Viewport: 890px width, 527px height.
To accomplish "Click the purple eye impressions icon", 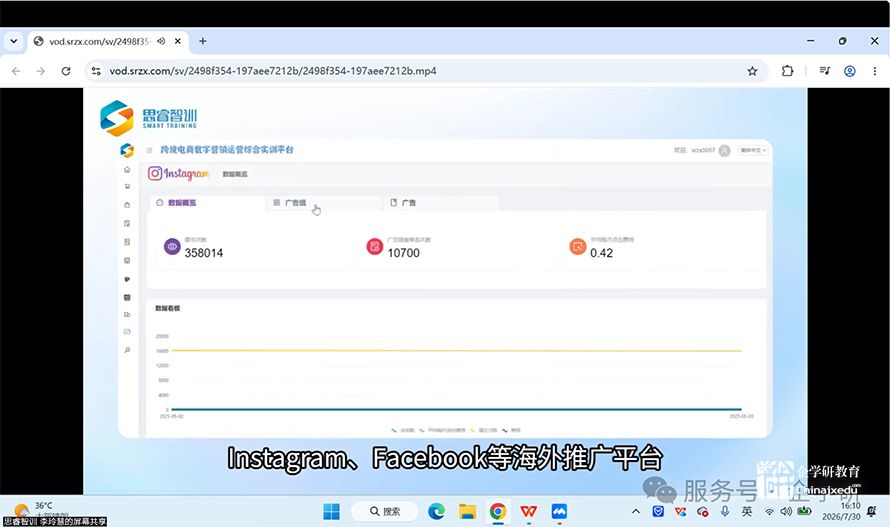I will pyautogui.click(x=172, y=247).
